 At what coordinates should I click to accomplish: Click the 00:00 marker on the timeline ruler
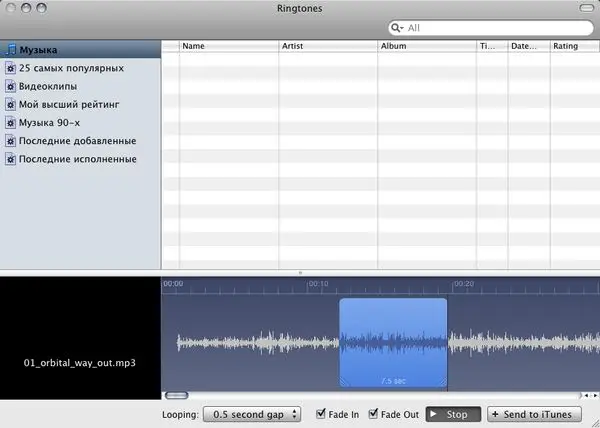(173, 284)
